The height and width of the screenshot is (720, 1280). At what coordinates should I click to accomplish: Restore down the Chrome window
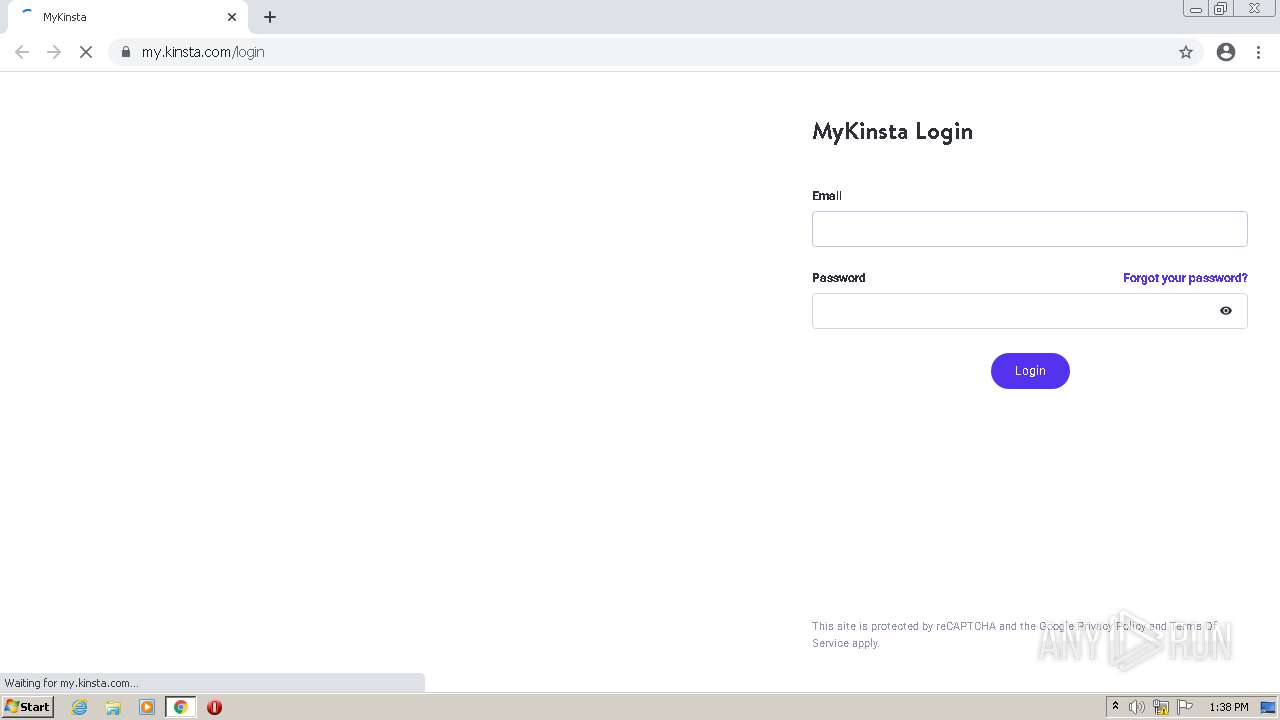(1221, 9)
